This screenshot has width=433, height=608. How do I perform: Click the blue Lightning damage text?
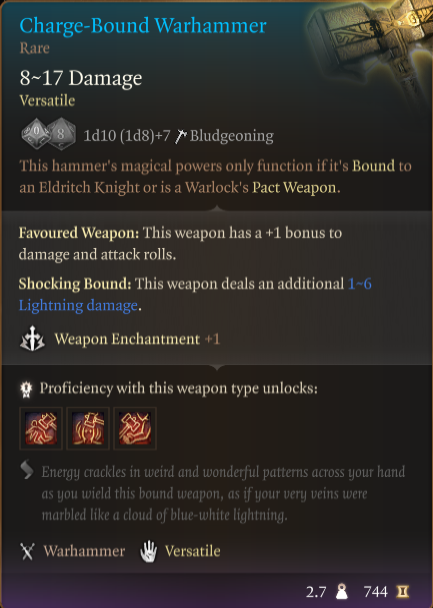click(78, 306)
